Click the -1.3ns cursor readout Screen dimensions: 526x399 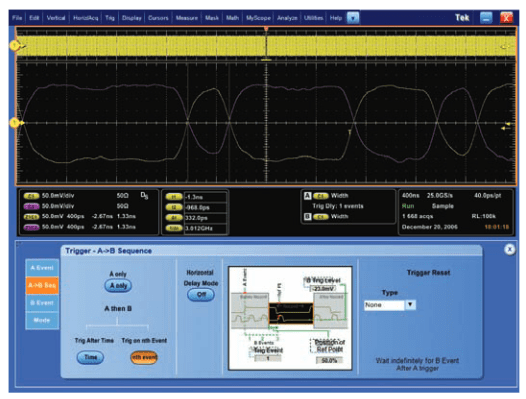205,197
